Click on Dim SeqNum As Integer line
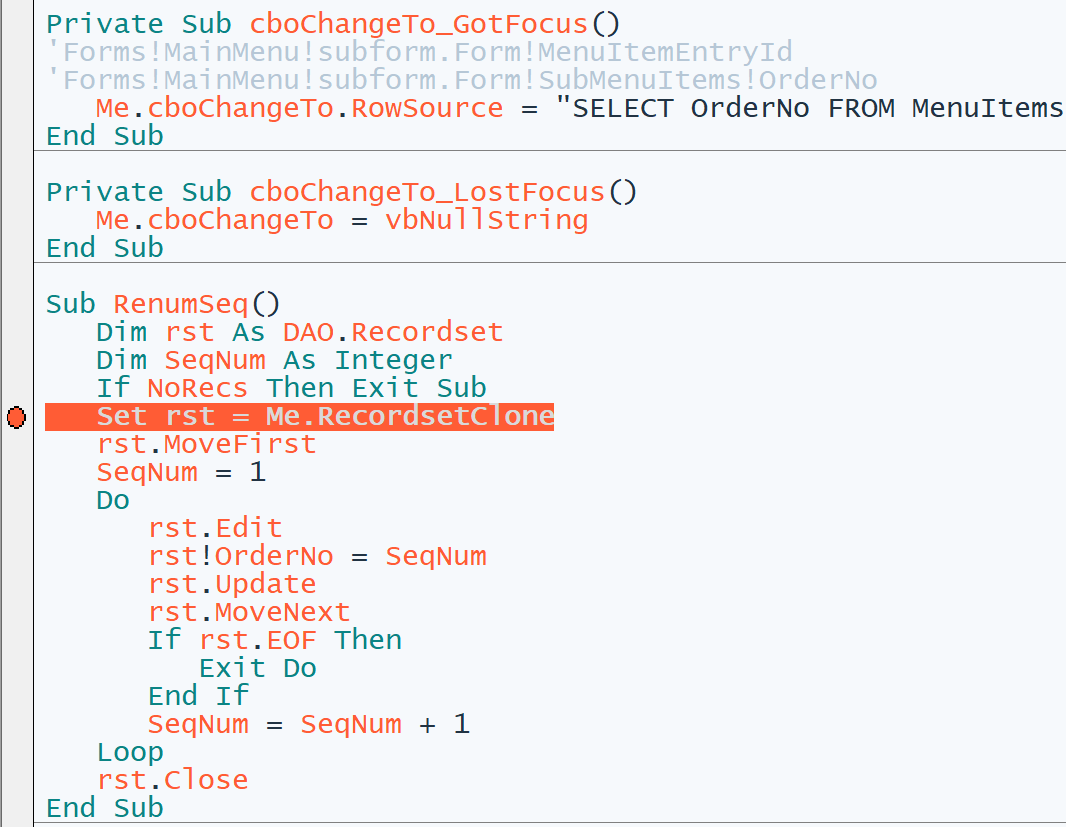The height and width of the screenshot is (827, 1066). (274, 360)
